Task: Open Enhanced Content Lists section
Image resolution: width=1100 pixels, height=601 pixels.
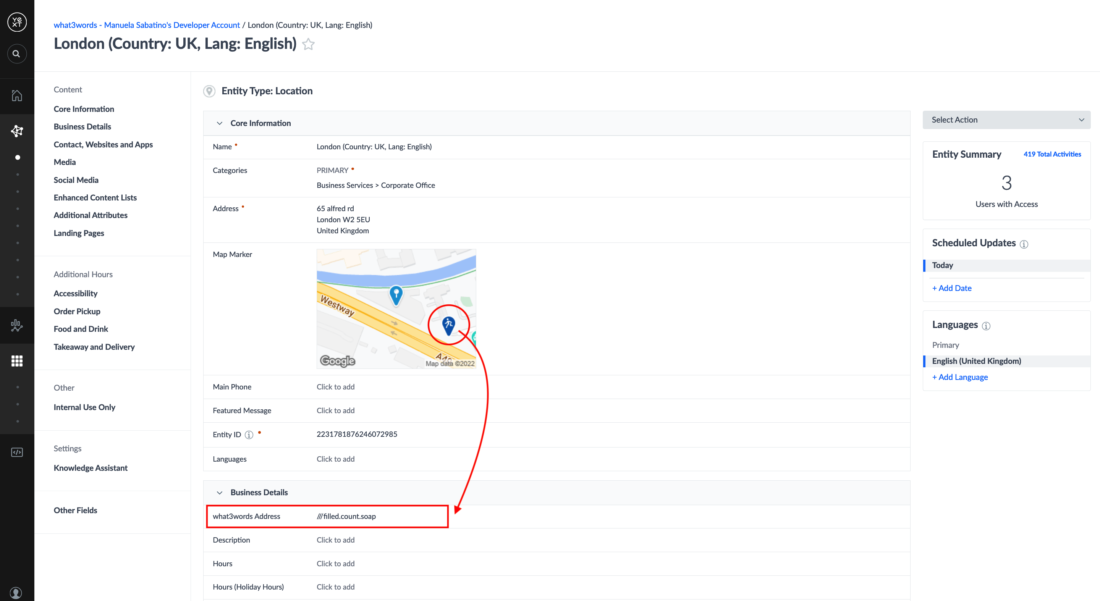Action: pos(95,198)
